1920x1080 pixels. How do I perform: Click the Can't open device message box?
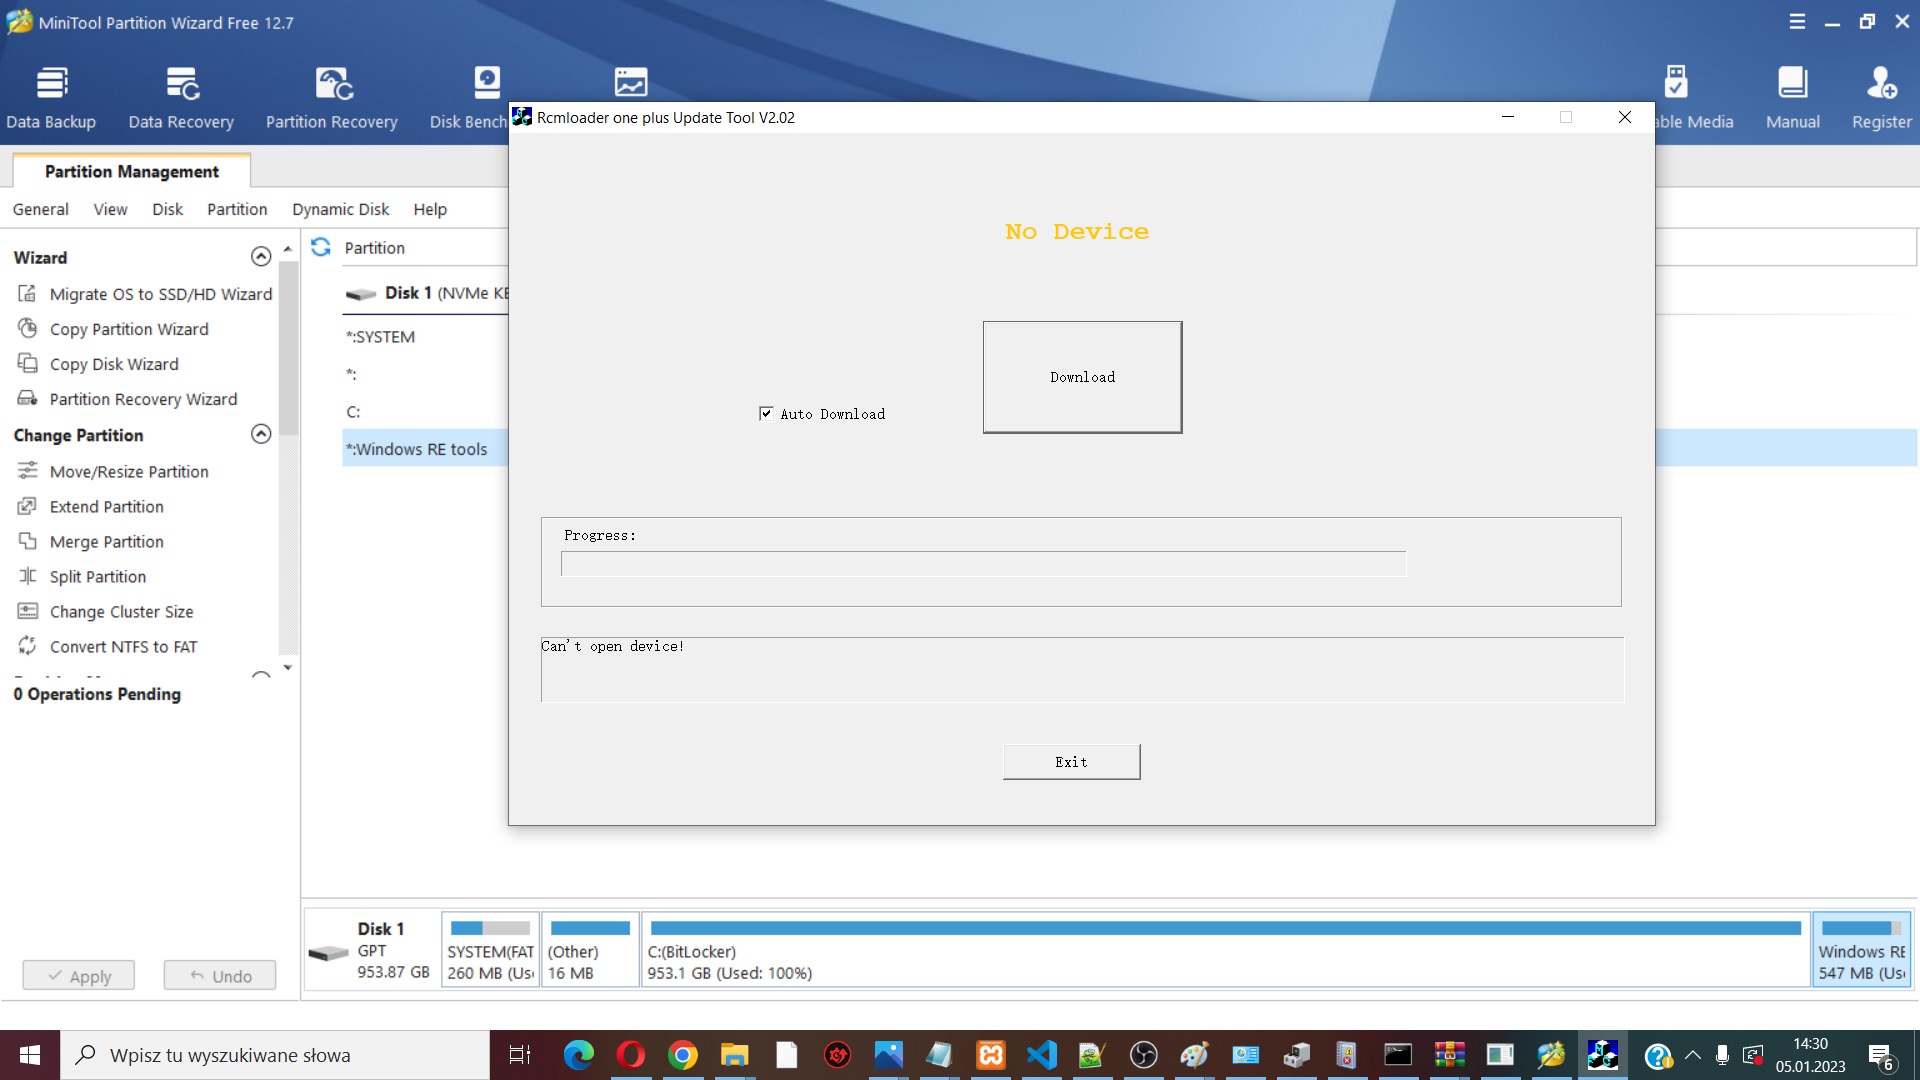click(1082, 669)
